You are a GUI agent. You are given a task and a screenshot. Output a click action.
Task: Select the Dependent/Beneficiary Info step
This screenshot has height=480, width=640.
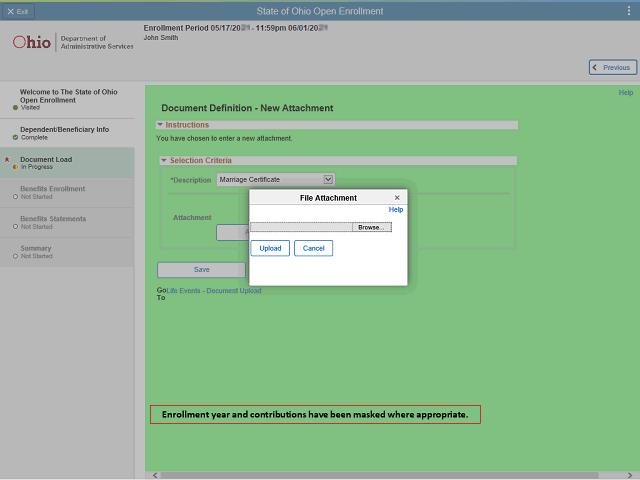click(64, 129)
